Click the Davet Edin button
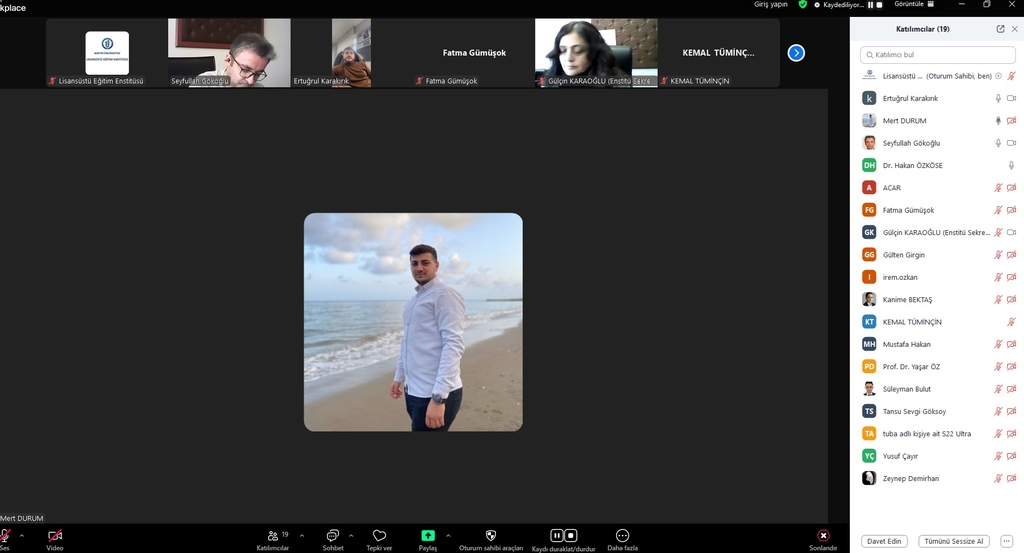 [x=883, y=541]
